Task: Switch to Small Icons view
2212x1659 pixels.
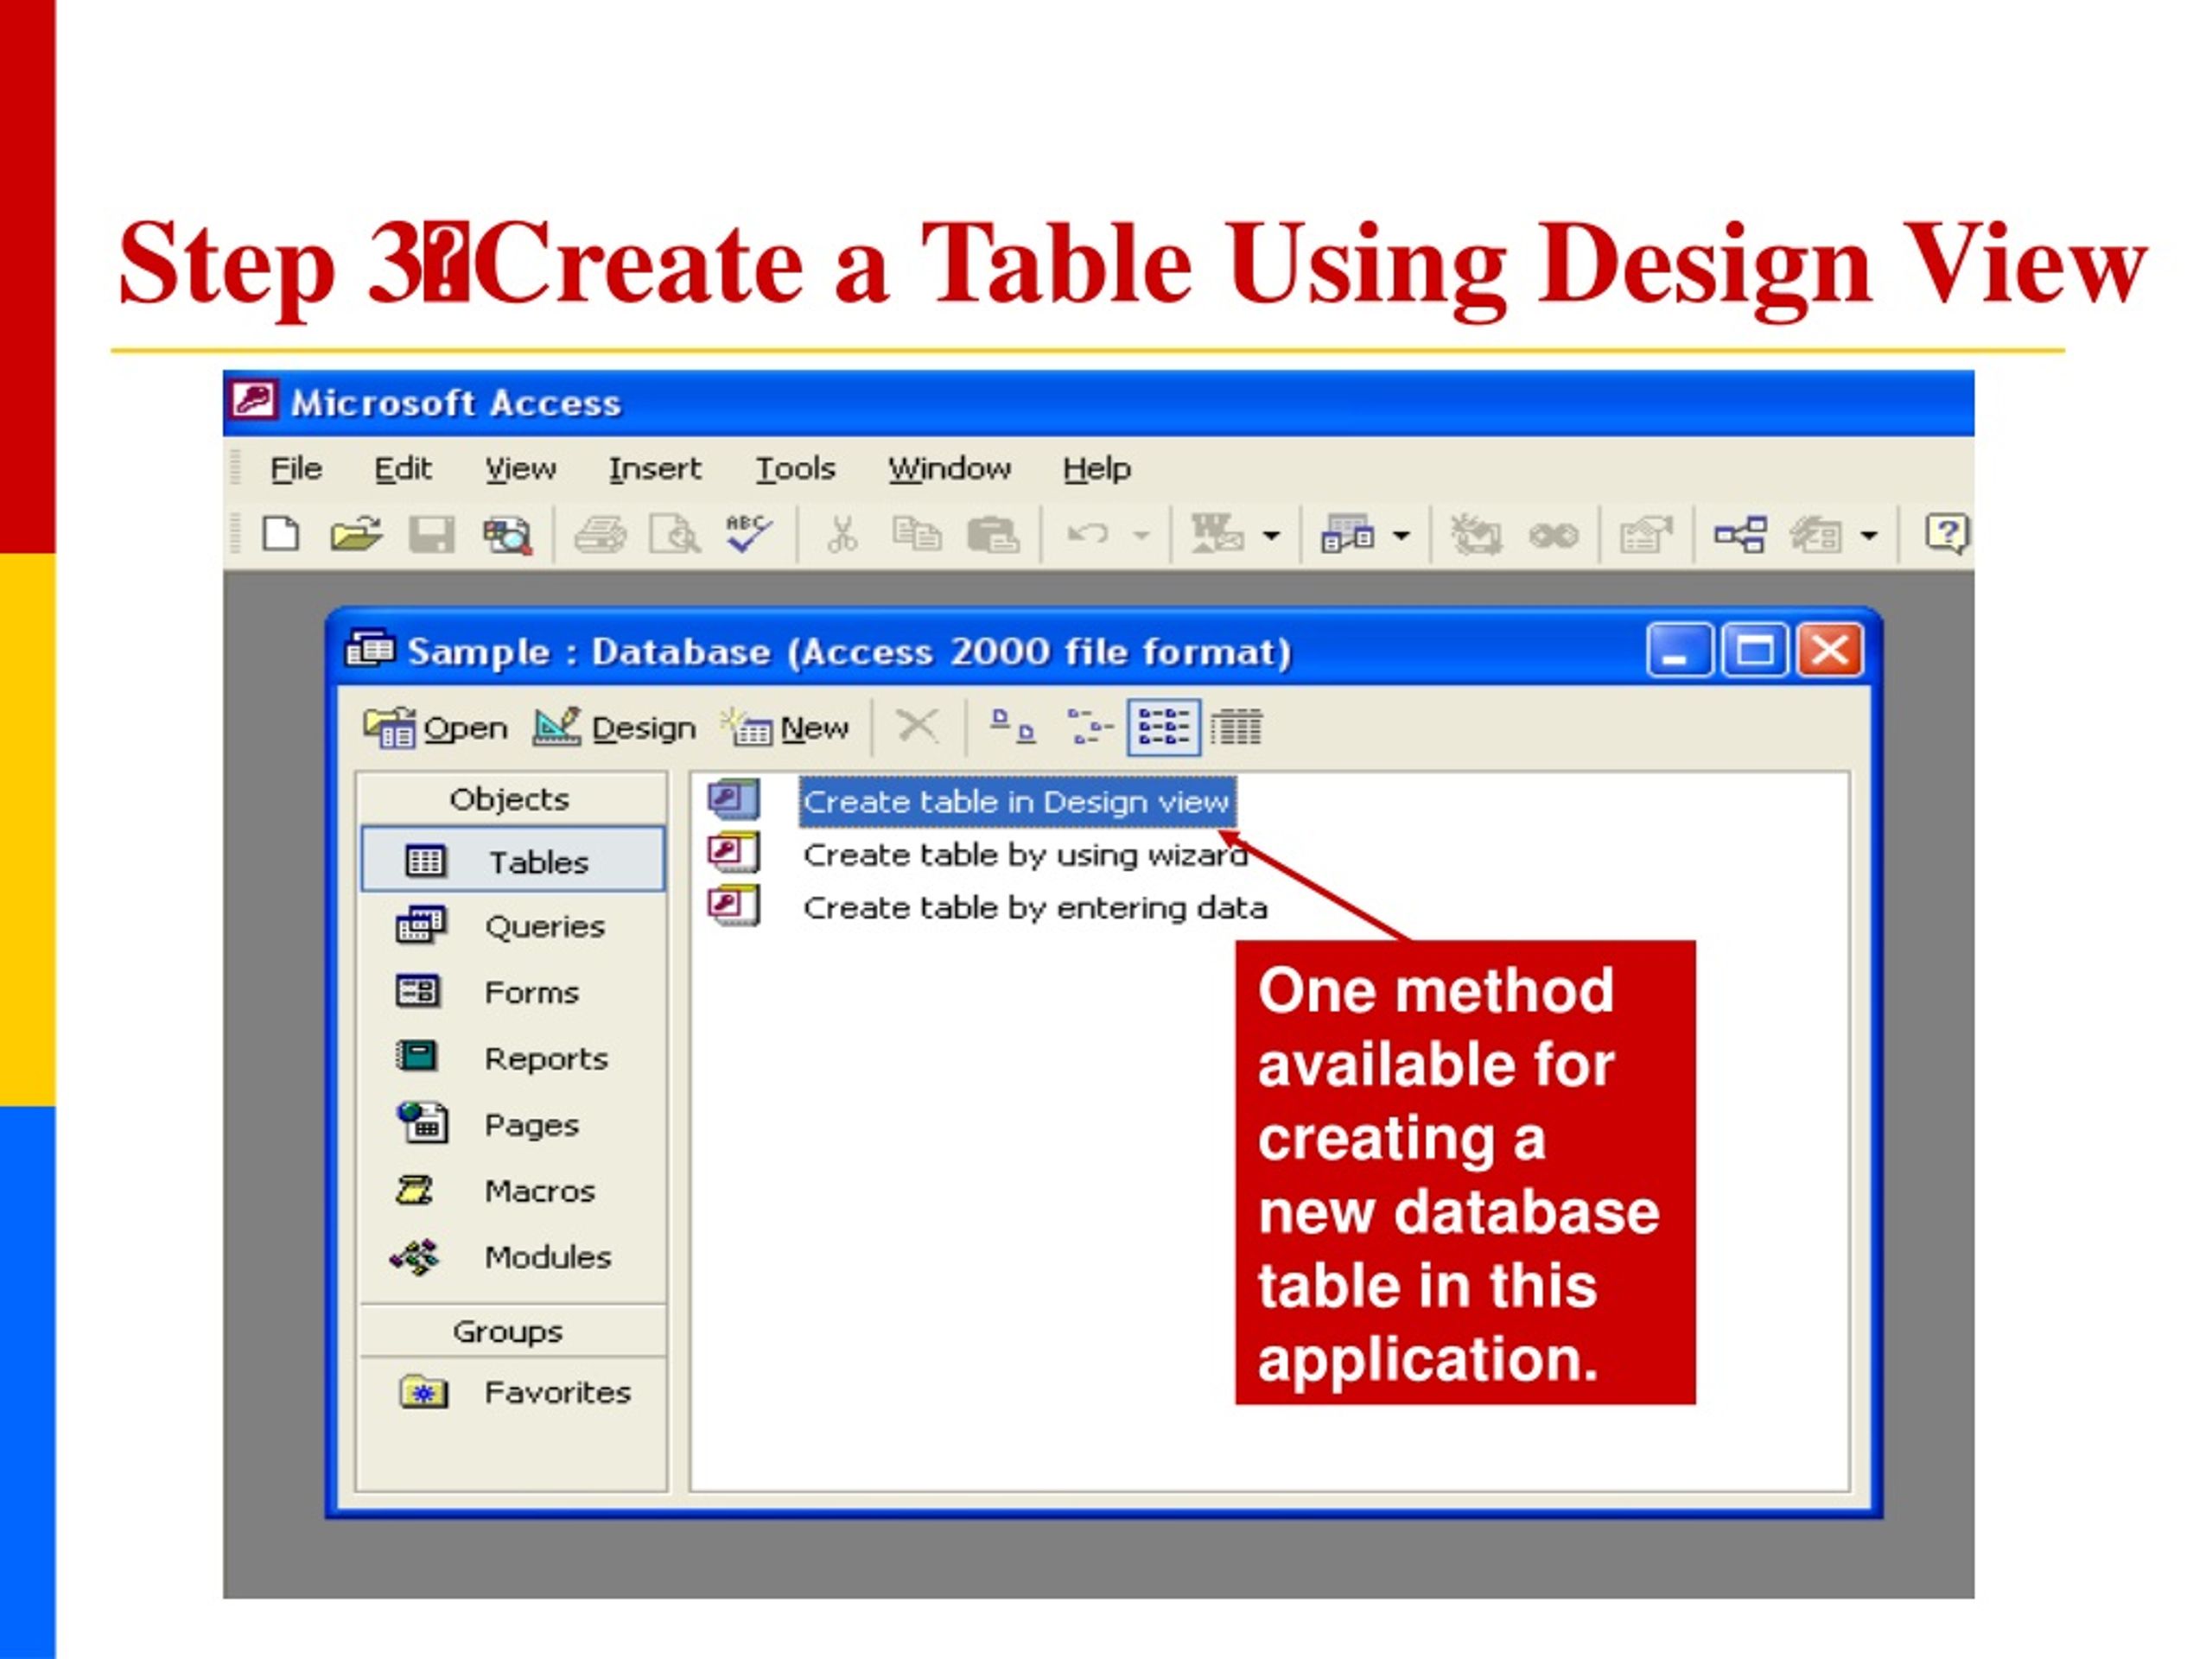Action: 1090,726
